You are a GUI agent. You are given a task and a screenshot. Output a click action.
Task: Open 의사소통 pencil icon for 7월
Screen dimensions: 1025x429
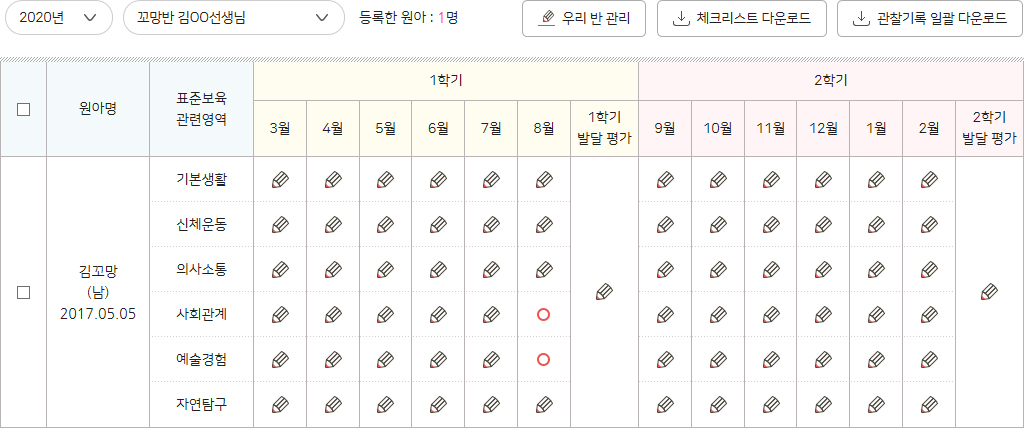[x=491, y=269]
